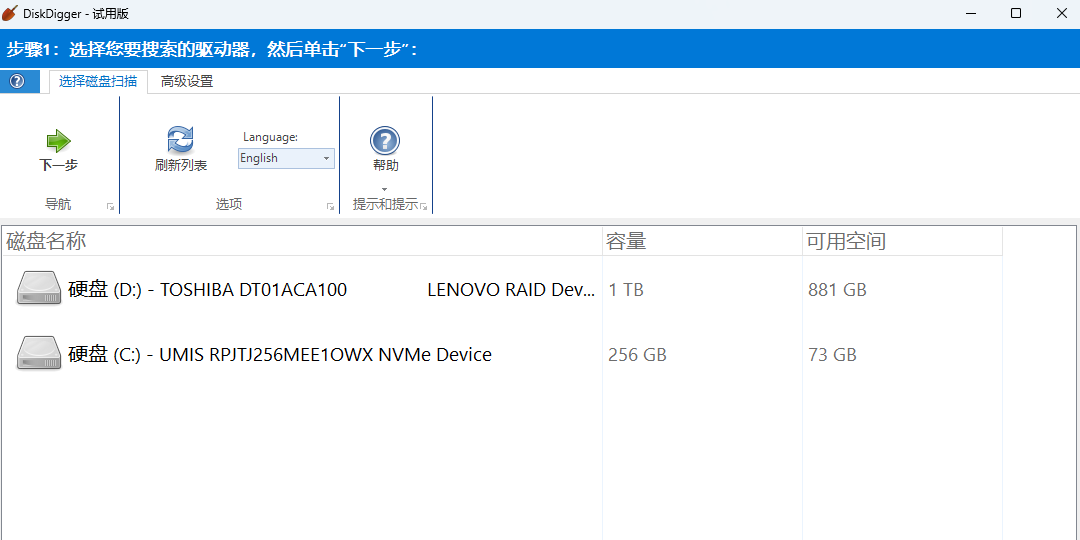Open the 导航 group dialog launcher

pos(110,207)
